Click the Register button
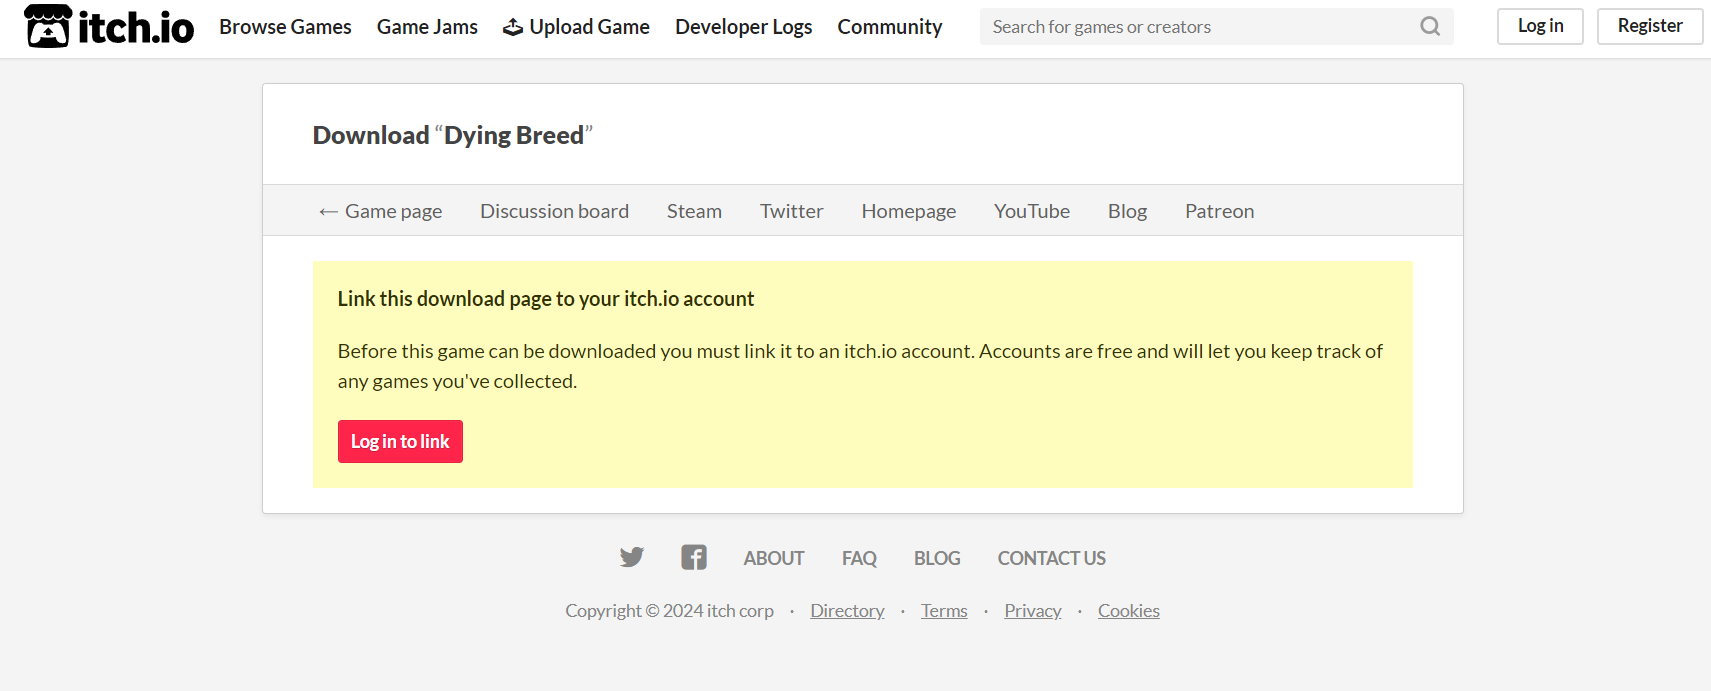This screenshot has height=691, width=1711. 1649,26
